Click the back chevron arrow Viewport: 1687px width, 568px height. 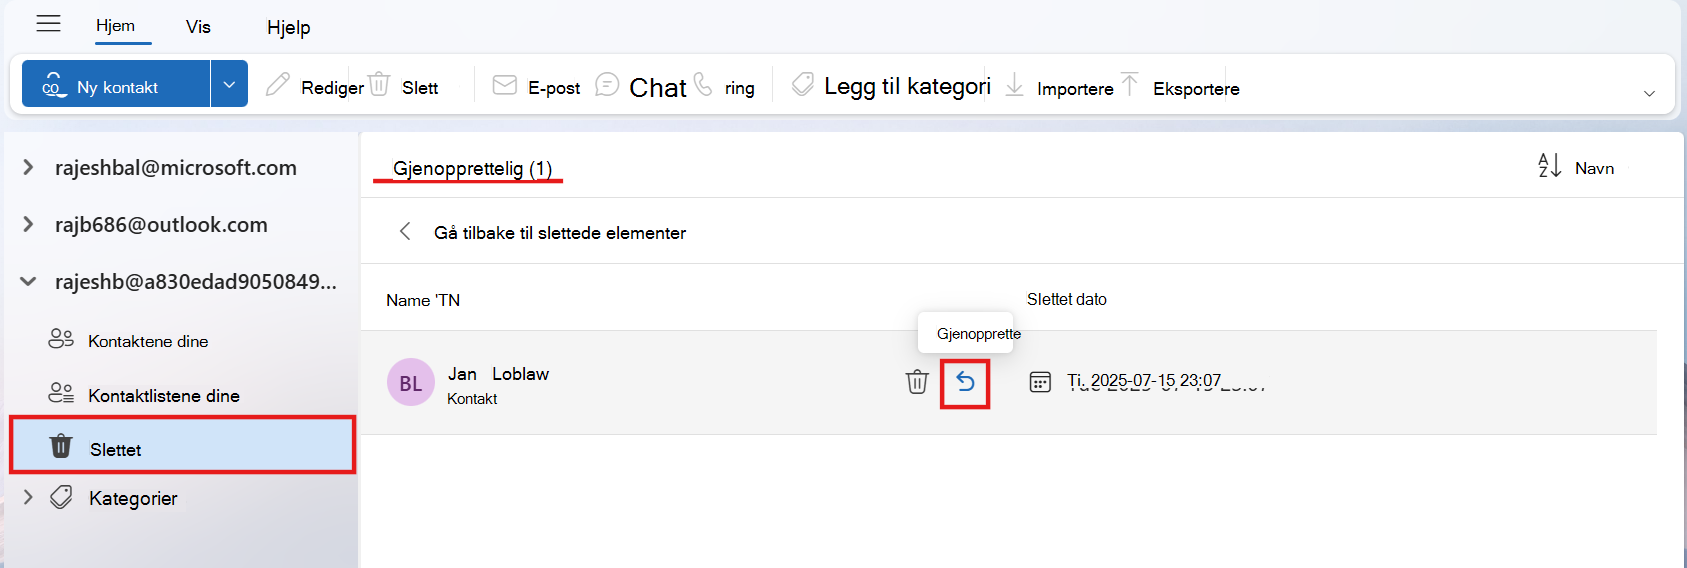click(405, 231)
